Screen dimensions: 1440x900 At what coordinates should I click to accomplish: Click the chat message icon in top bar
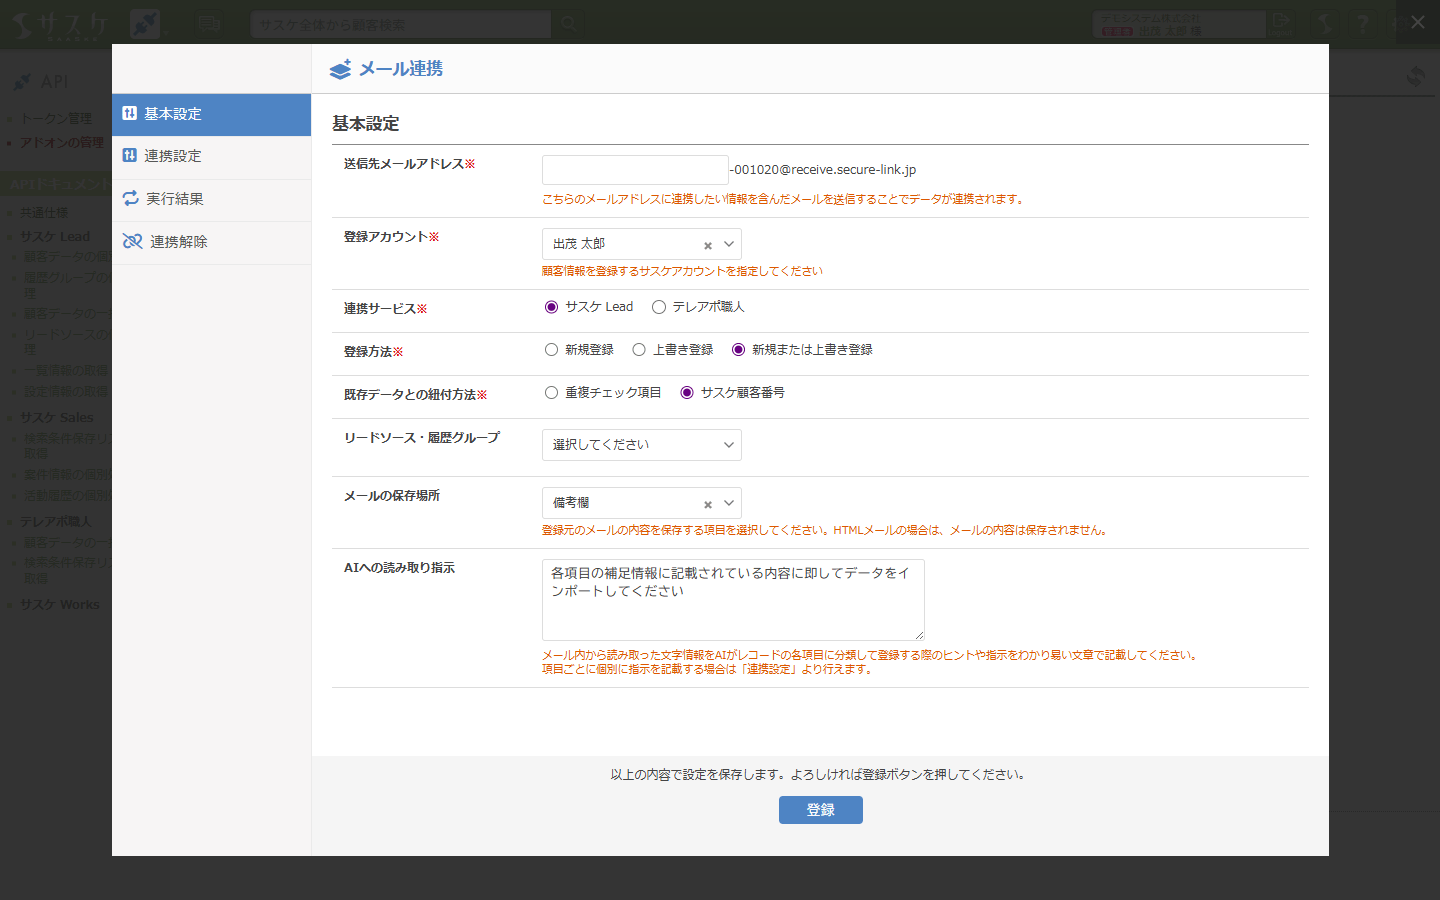pos(210,23)
